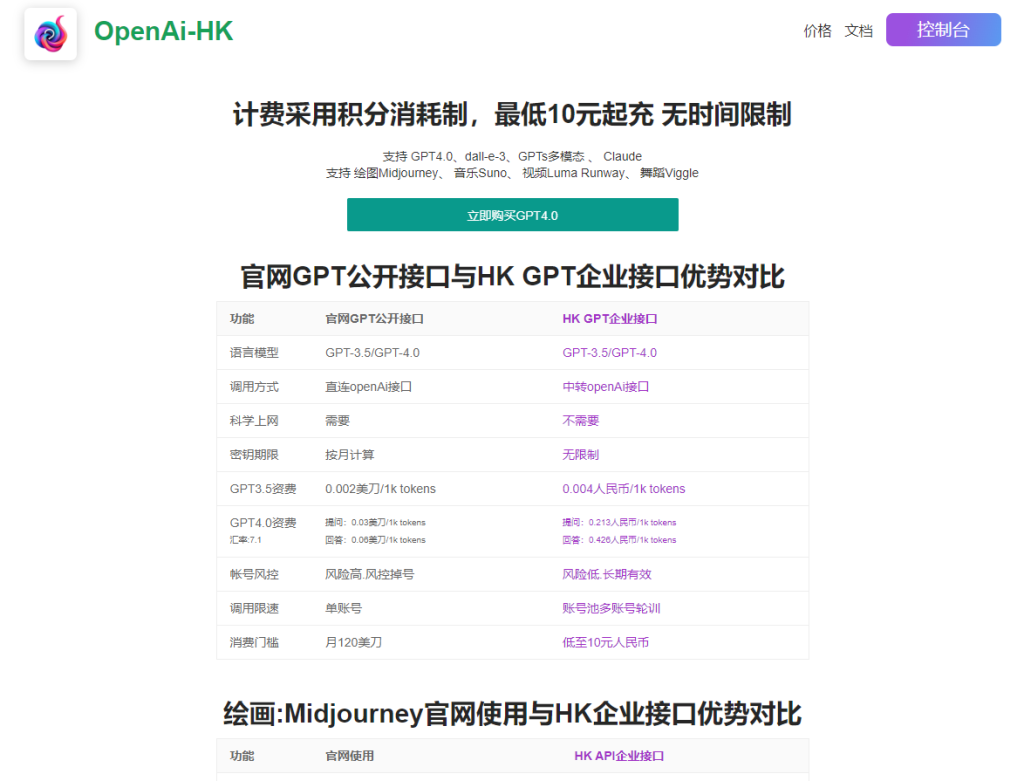
Task: Select the 密钥期限 row label
Action: pyautogui.click(x=254, y=454)
